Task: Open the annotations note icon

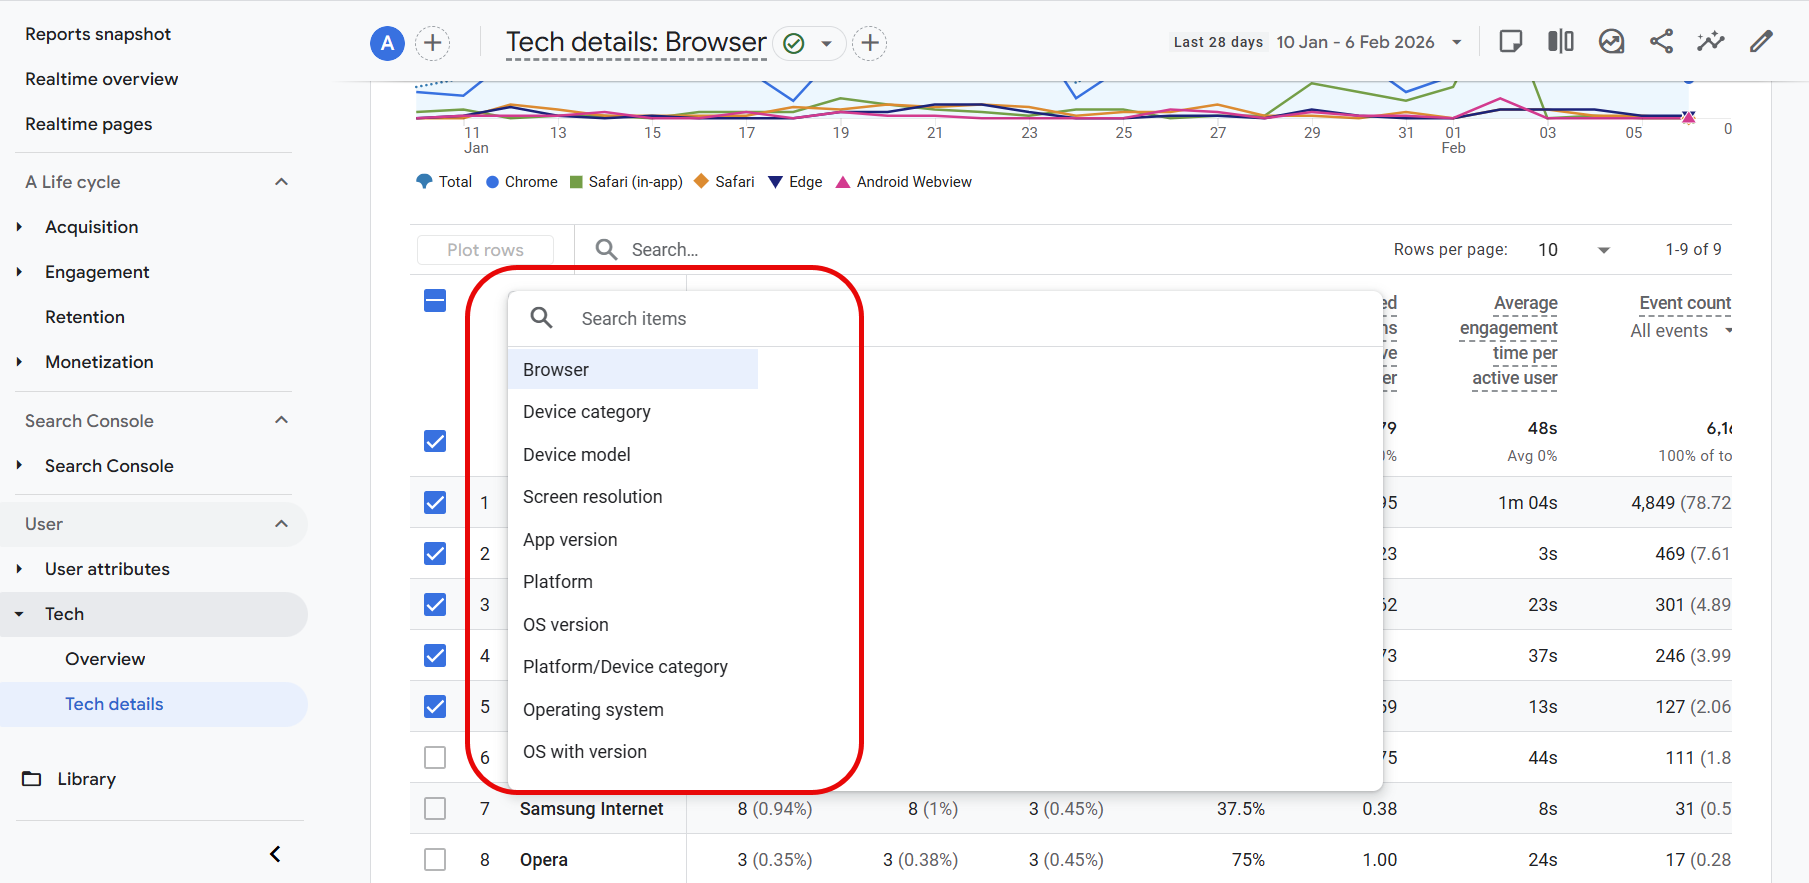Action: [x=1511, y=41]
